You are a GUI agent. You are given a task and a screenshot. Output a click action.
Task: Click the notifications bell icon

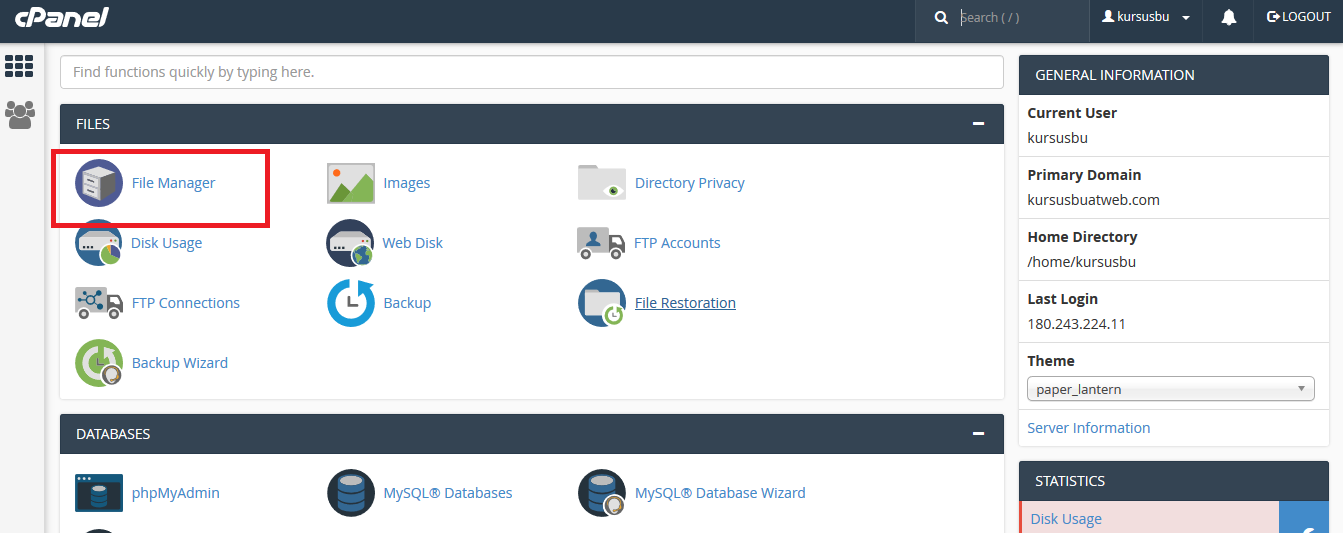pyautogui.click(x=1229, y=17)
